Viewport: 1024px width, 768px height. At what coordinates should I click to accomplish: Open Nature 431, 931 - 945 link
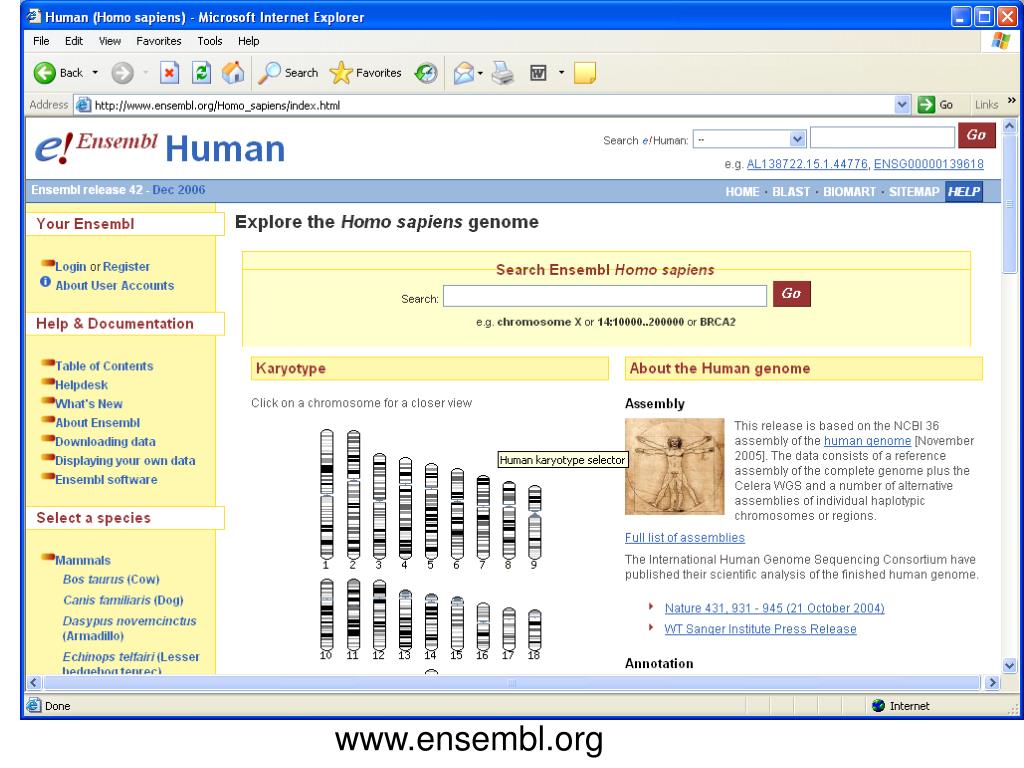click(x=775, y=608)
